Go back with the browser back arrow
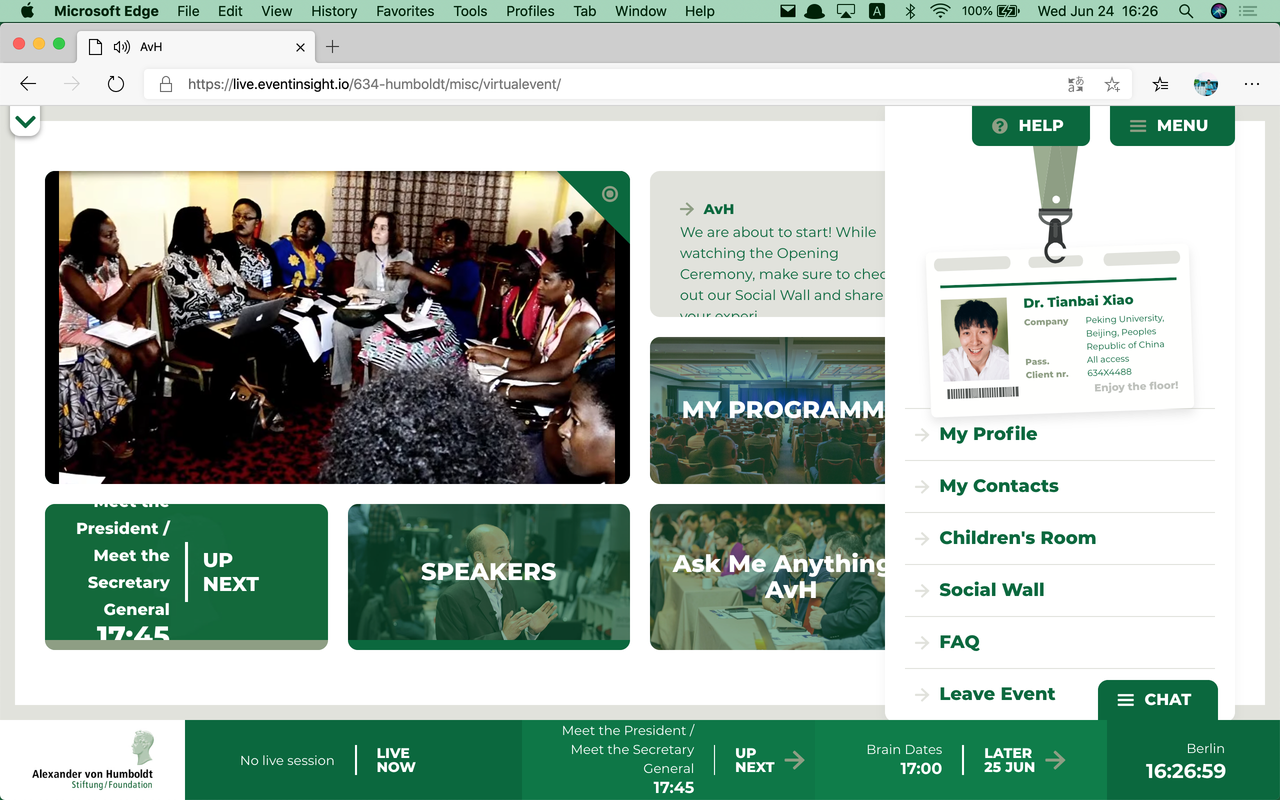 point(28,85)
